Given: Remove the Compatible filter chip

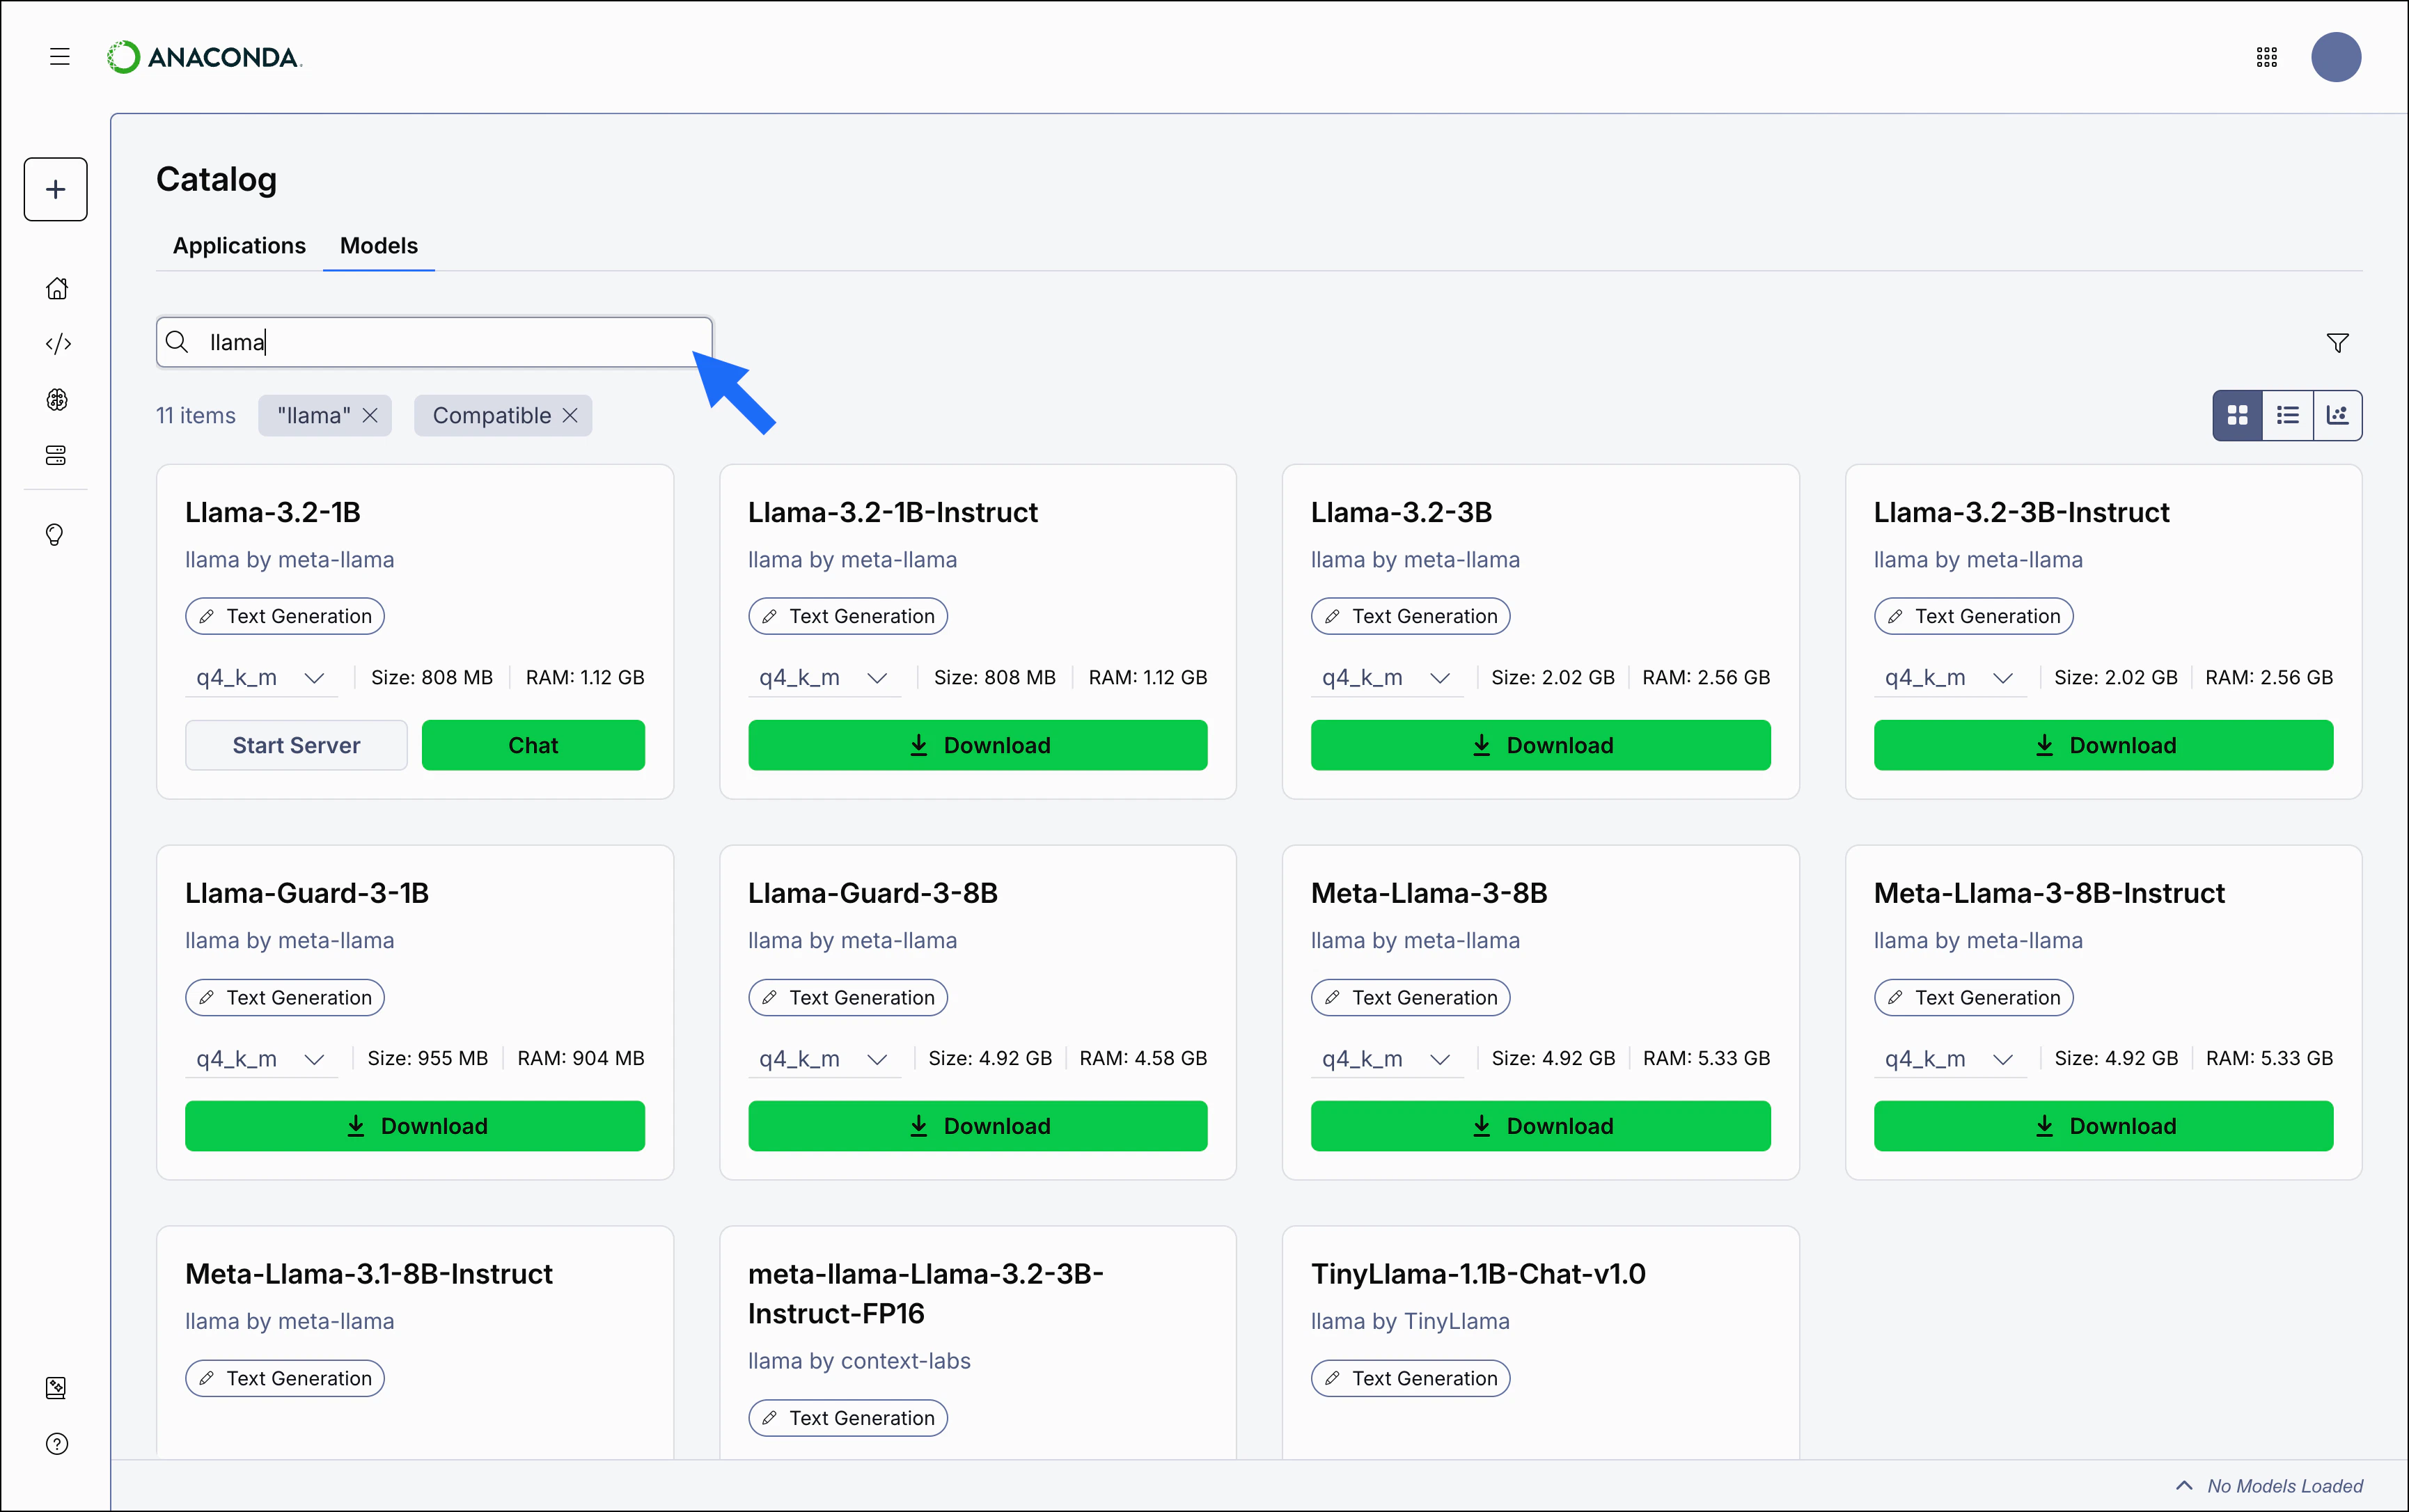Looking at the screenshot, I should coord(570,415).
